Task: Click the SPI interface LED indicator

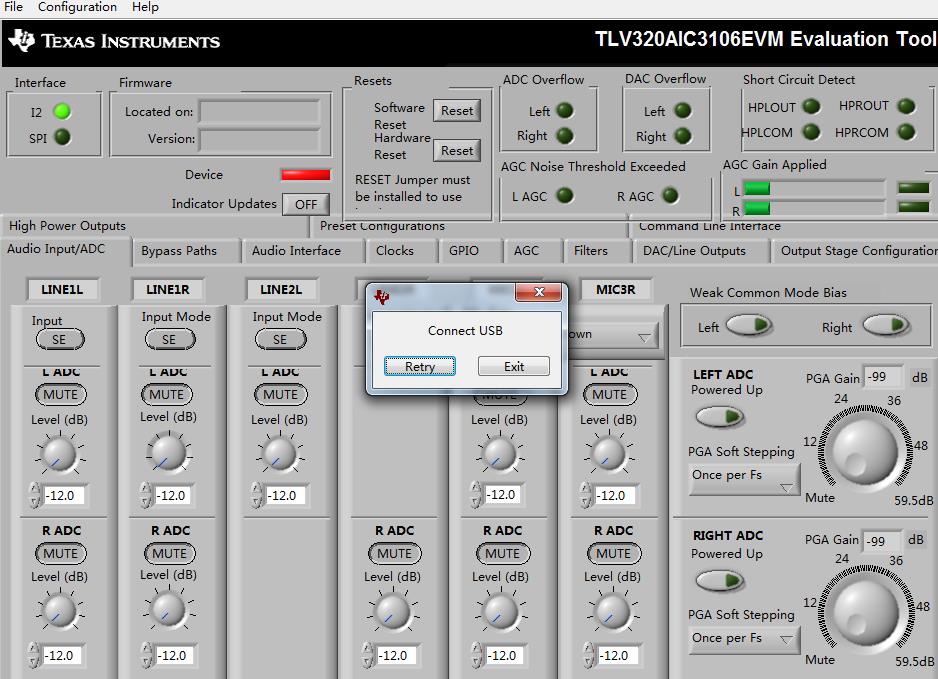Action: 62,138
